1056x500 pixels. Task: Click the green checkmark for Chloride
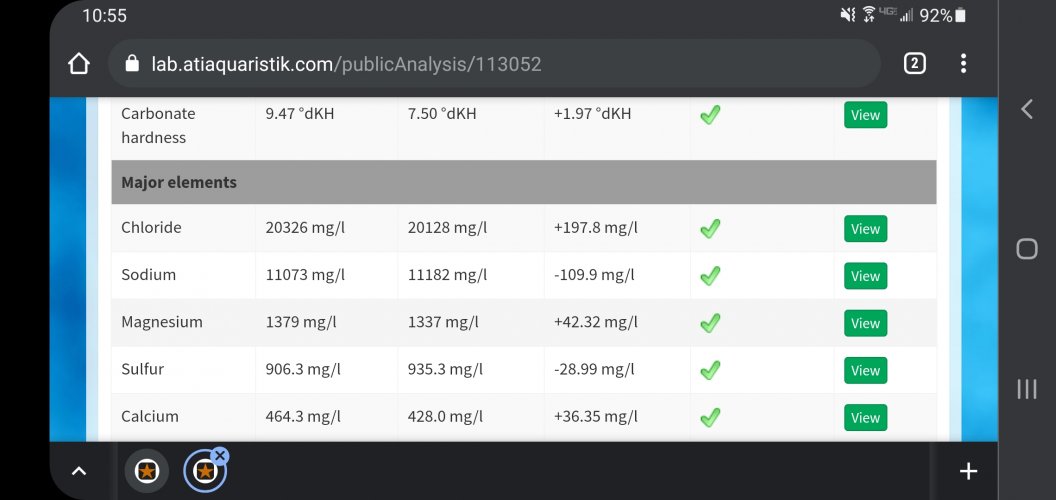[710, 229]
